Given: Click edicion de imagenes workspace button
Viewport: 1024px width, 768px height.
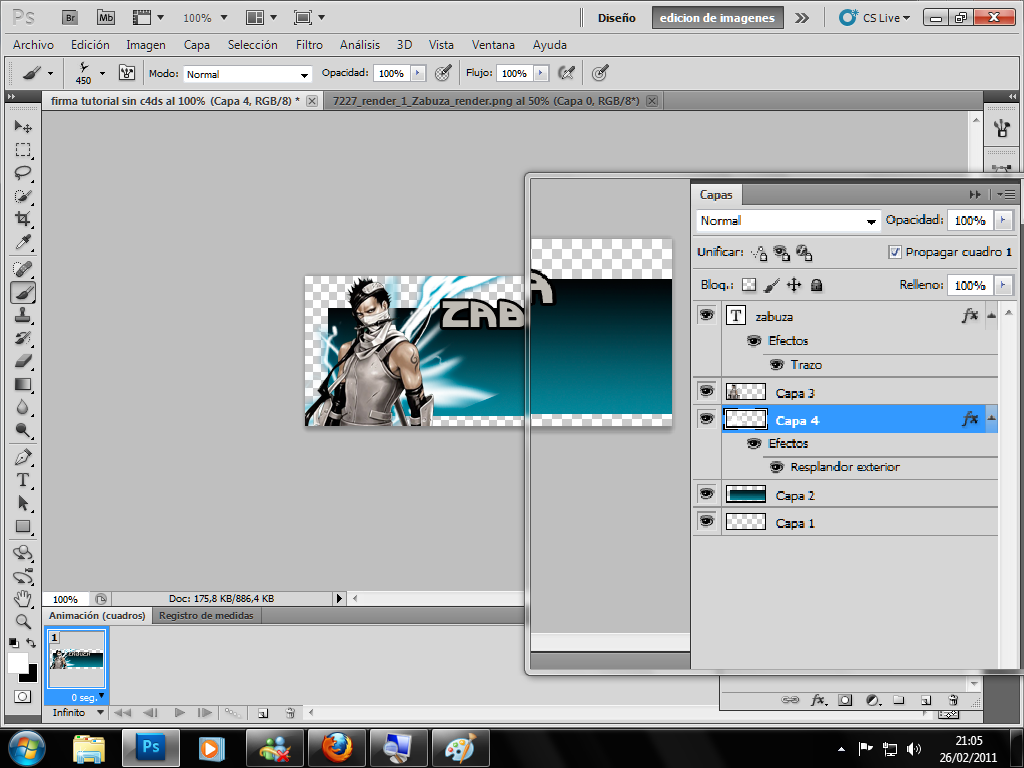Looking at the screenshot, I should pos(717,18).
